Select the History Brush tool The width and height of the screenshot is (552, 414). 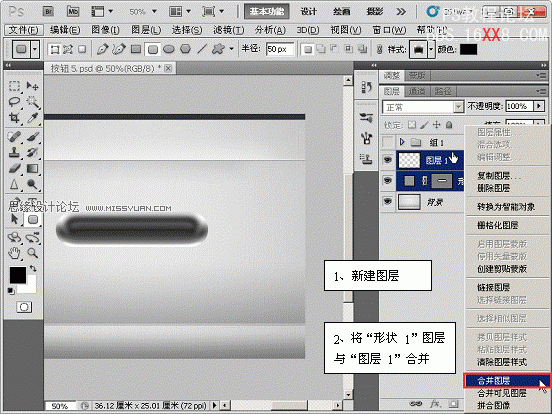click(x=32, y=152)
